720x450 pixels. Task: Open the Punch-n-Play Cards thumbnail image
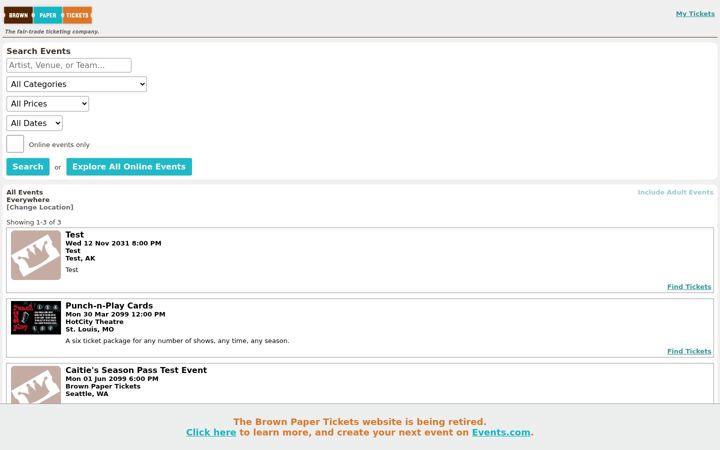click(36, 318)
